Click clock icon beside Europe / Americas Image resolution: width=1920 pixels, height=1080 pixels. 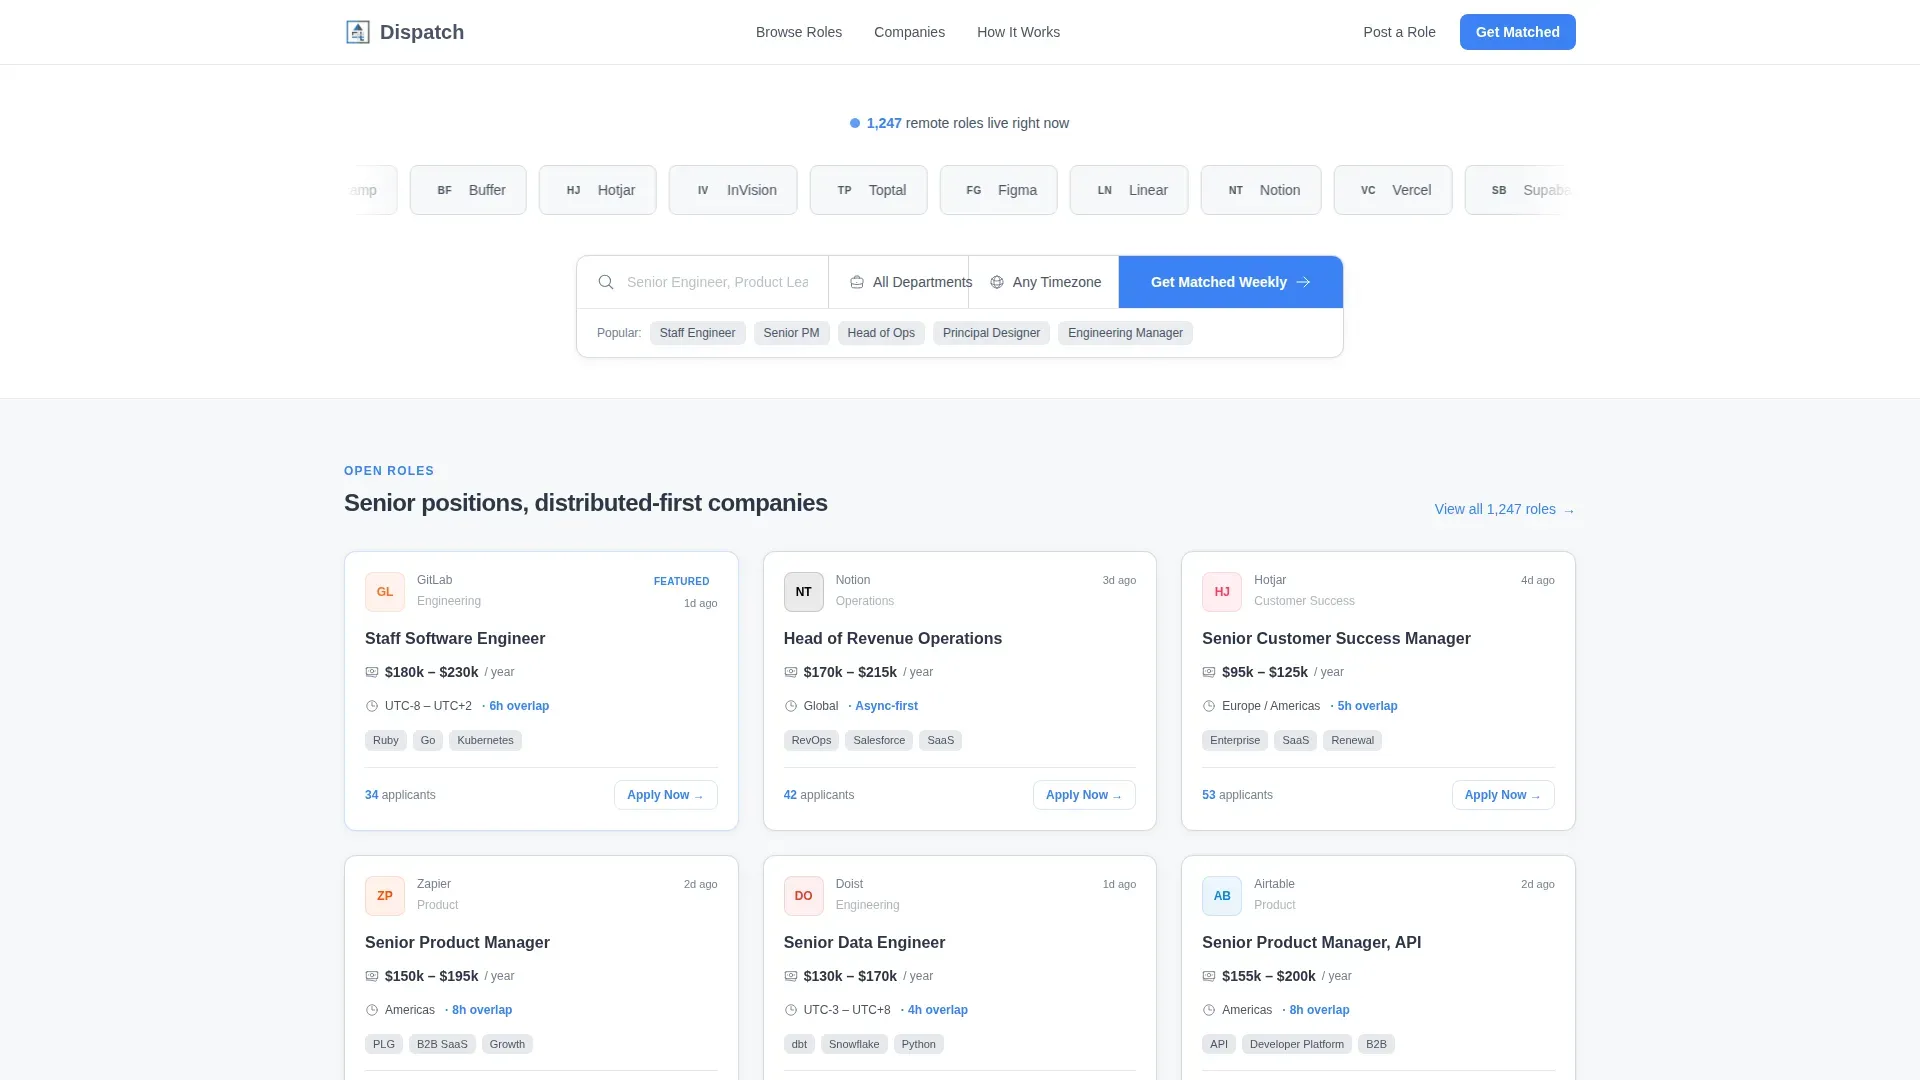pos(1209,706)
